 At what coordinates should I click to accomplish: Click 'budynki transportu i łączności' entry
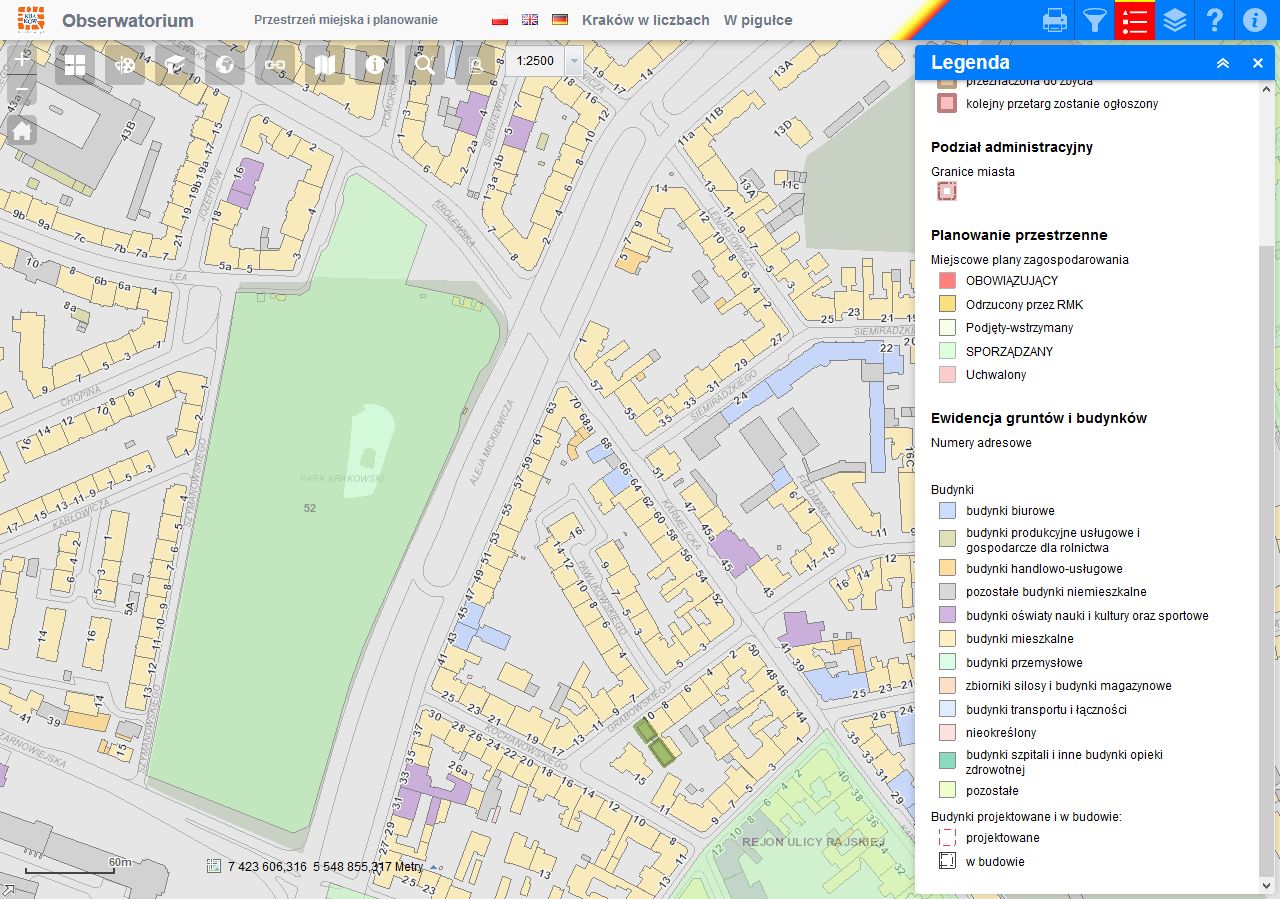(1046, 710)
